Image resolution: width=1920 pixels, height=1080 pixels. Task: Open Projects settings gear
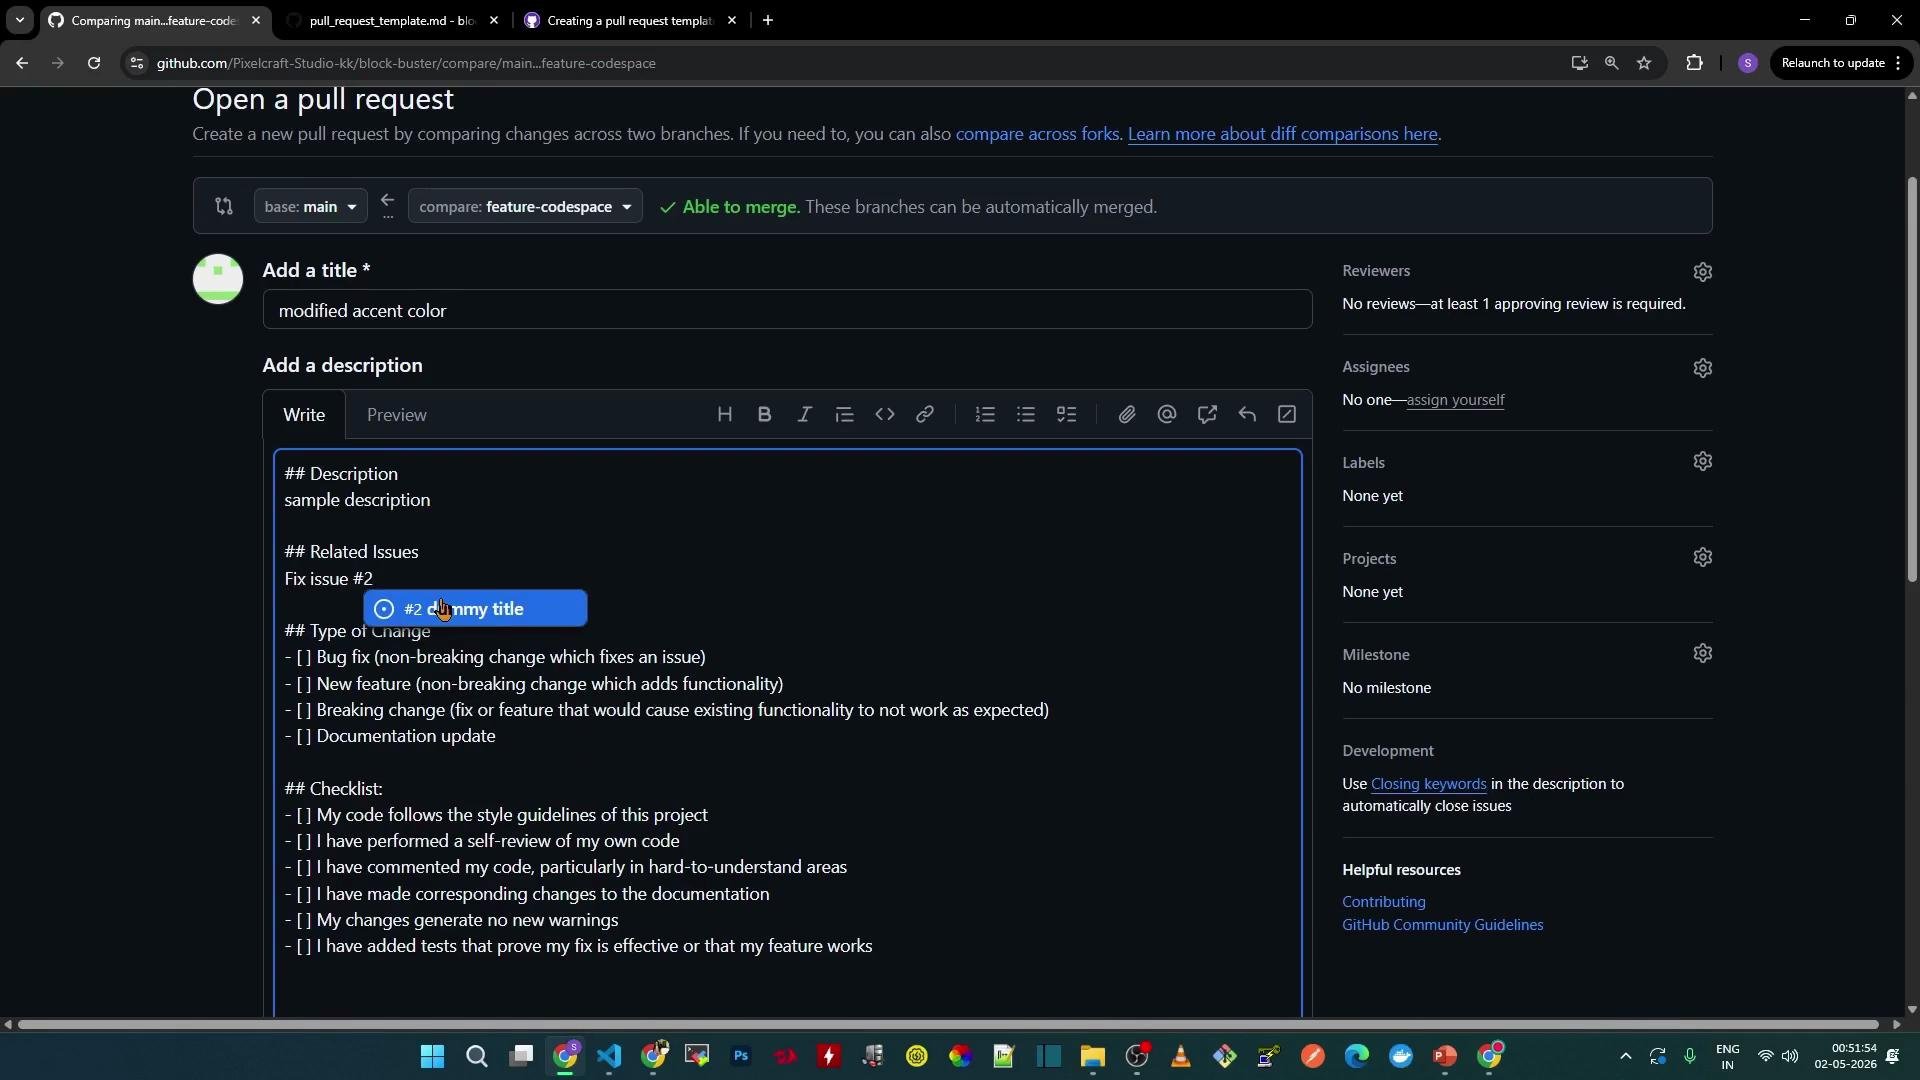pos(1703,557)
